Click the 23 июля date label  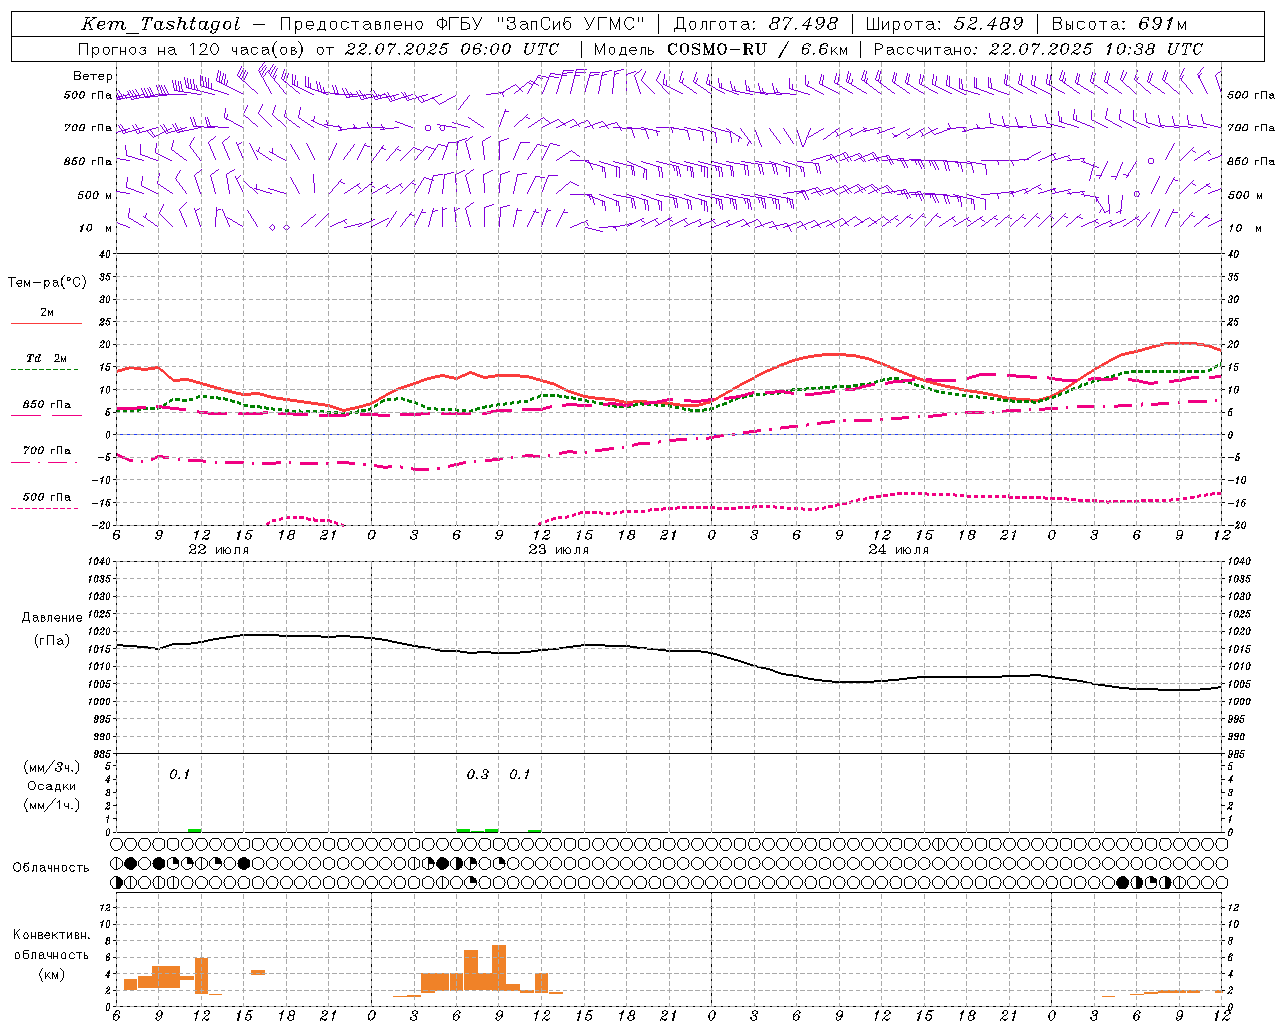pyautogui.click(x=559, y=550)
